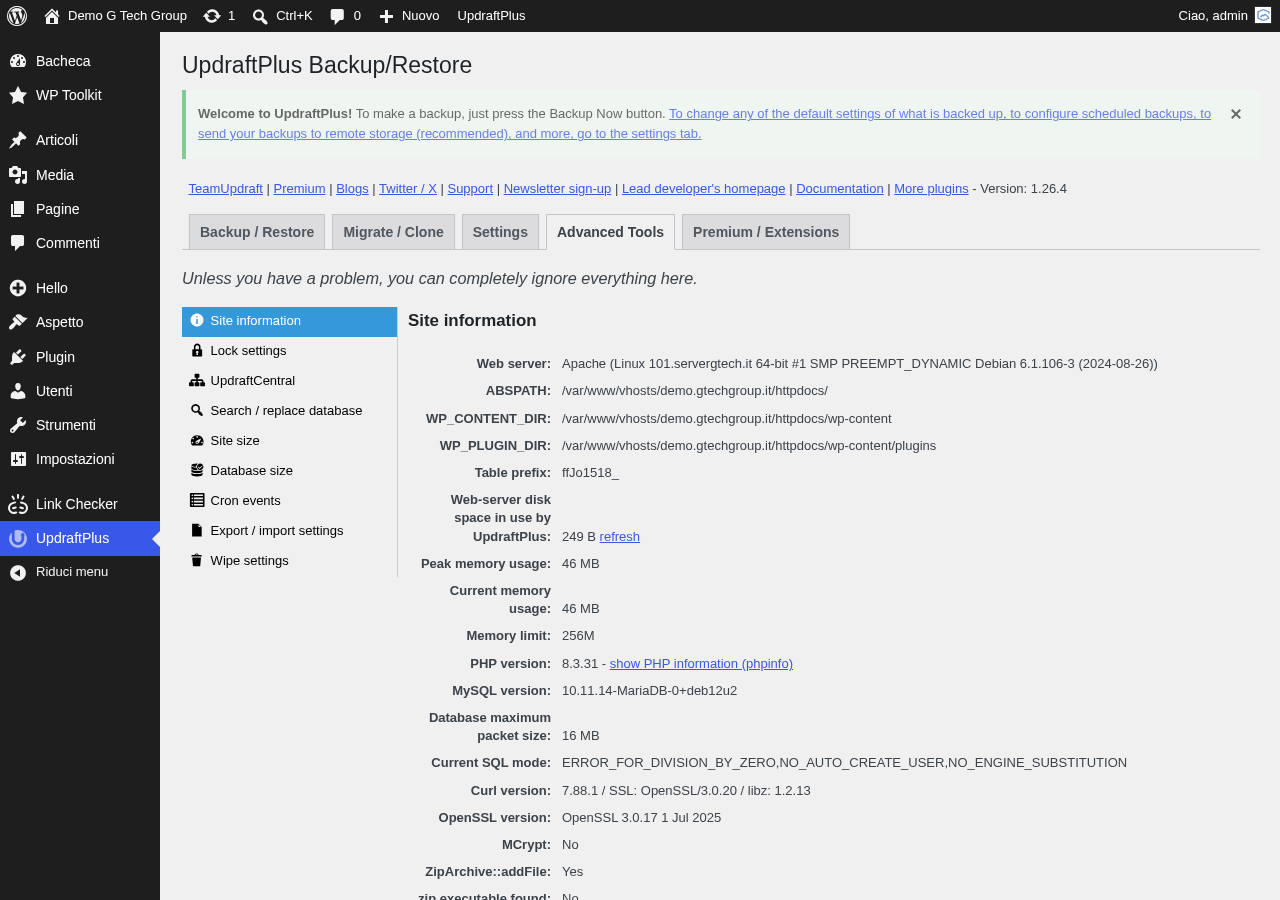Open the Nuovo admin bar menu
Image resolution: width=1280 pixels, height=900 pixels.
tap(409, 16)
